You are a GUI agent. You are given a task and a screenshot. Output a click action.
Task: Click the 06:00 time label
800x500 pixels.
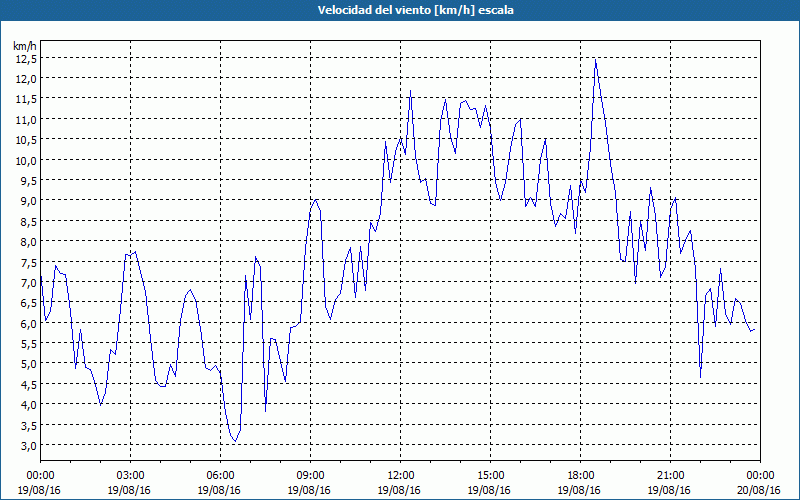click(x=220, y=476)
